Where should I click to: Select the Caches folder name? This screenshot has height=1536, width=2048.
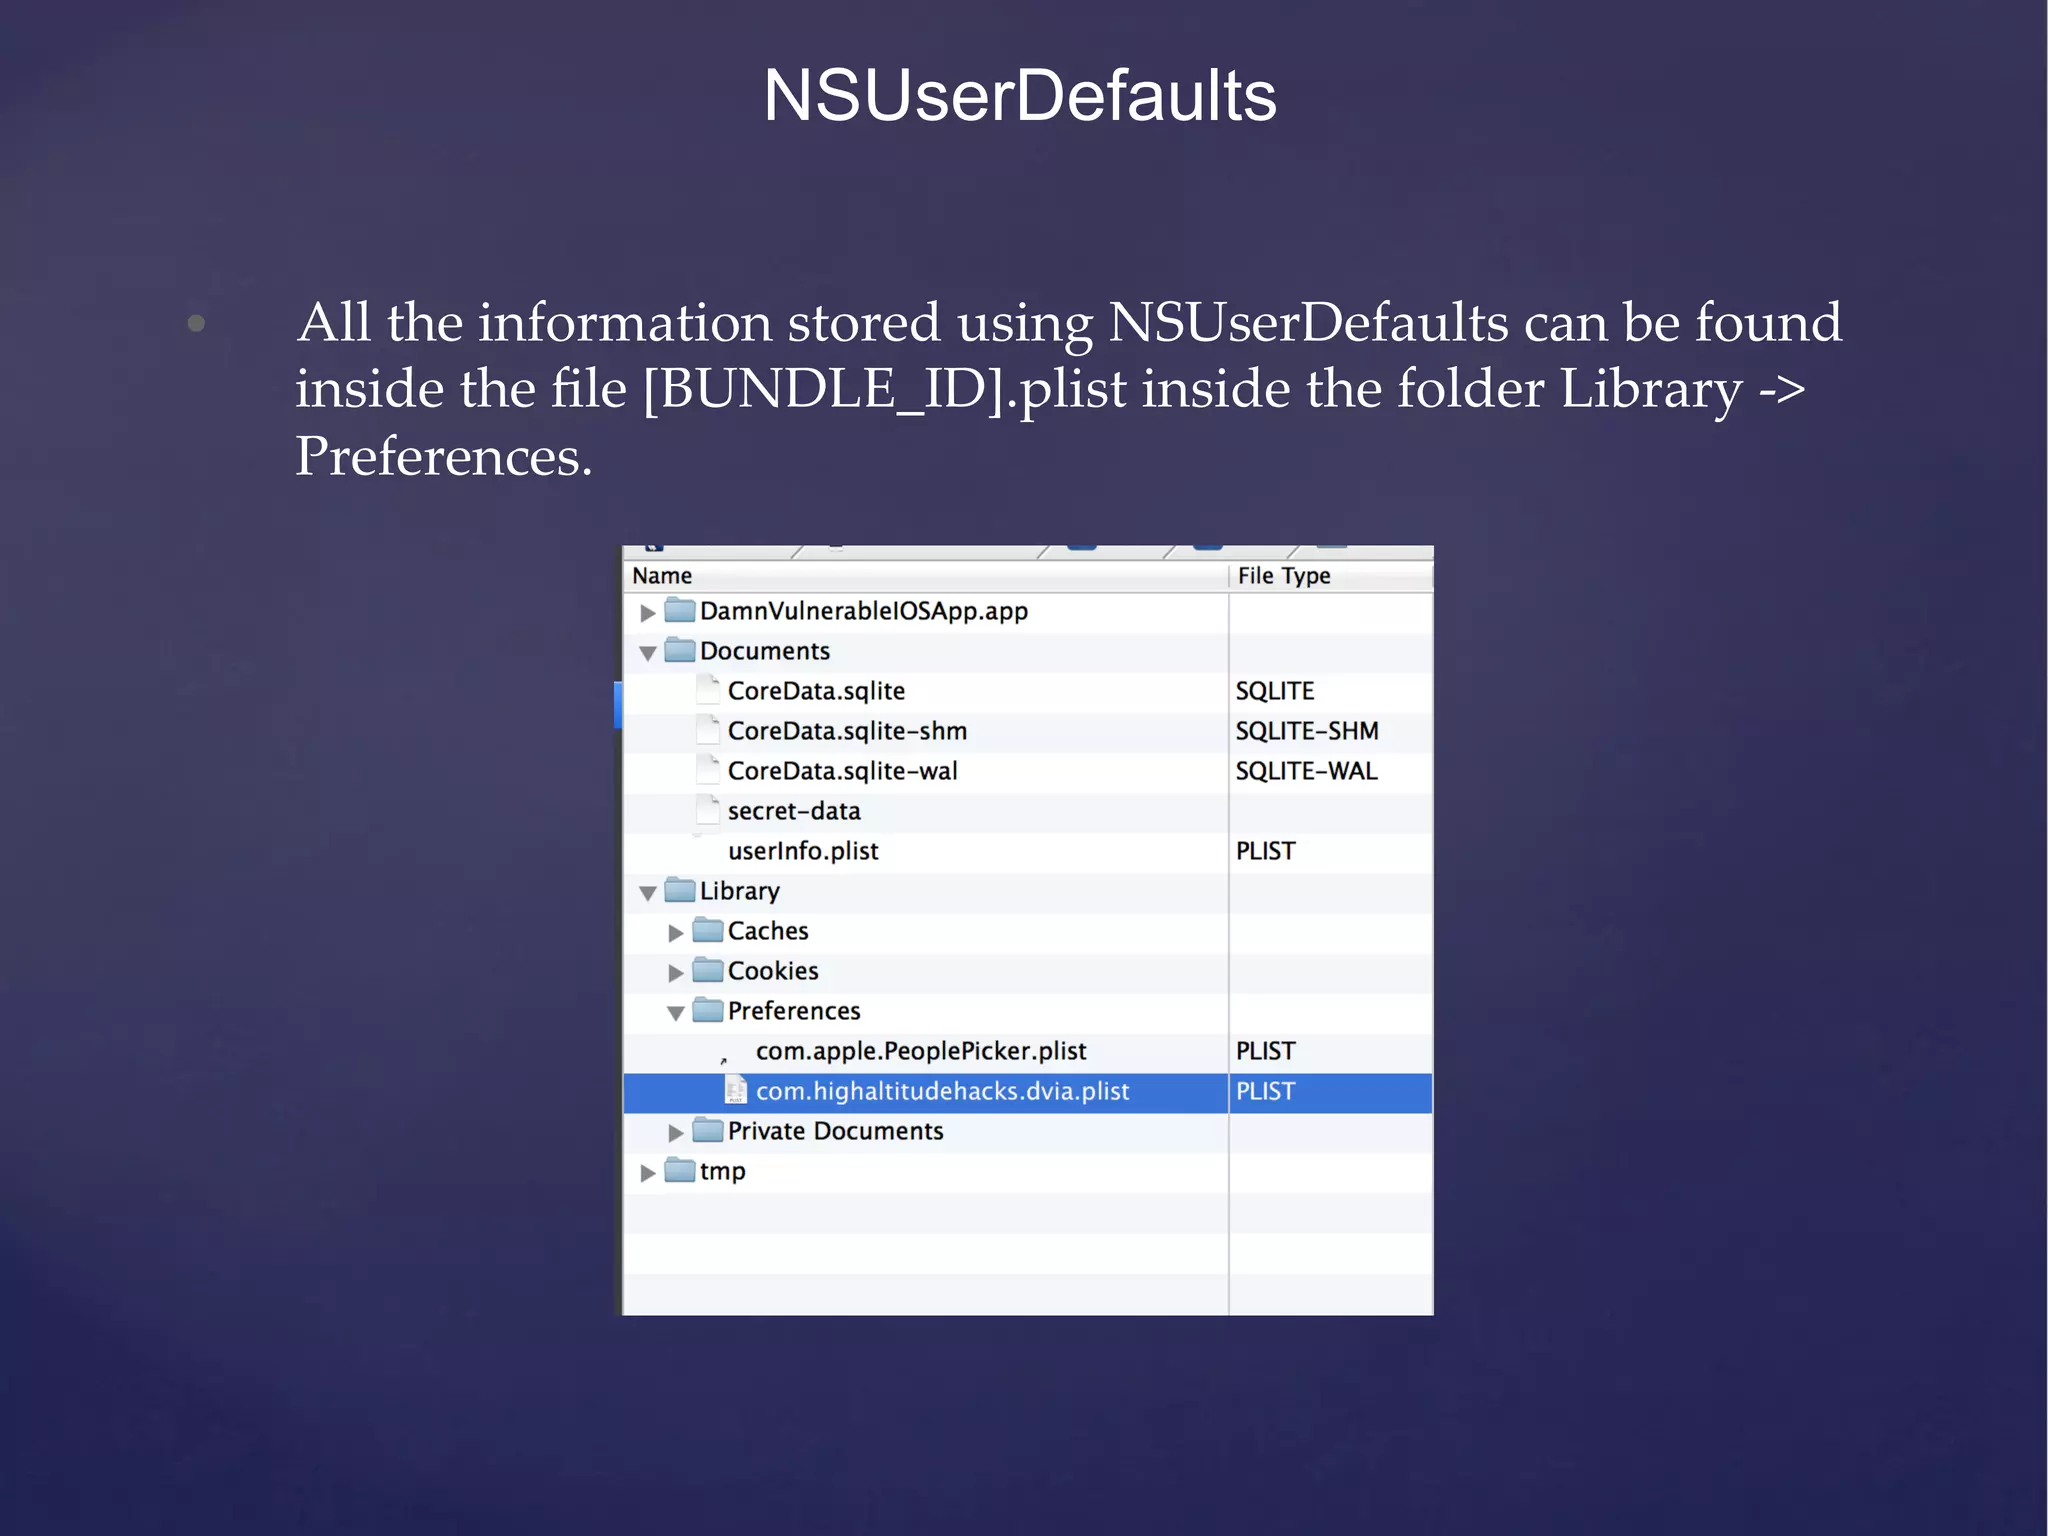pyautogui.click(x=768, y=931)
